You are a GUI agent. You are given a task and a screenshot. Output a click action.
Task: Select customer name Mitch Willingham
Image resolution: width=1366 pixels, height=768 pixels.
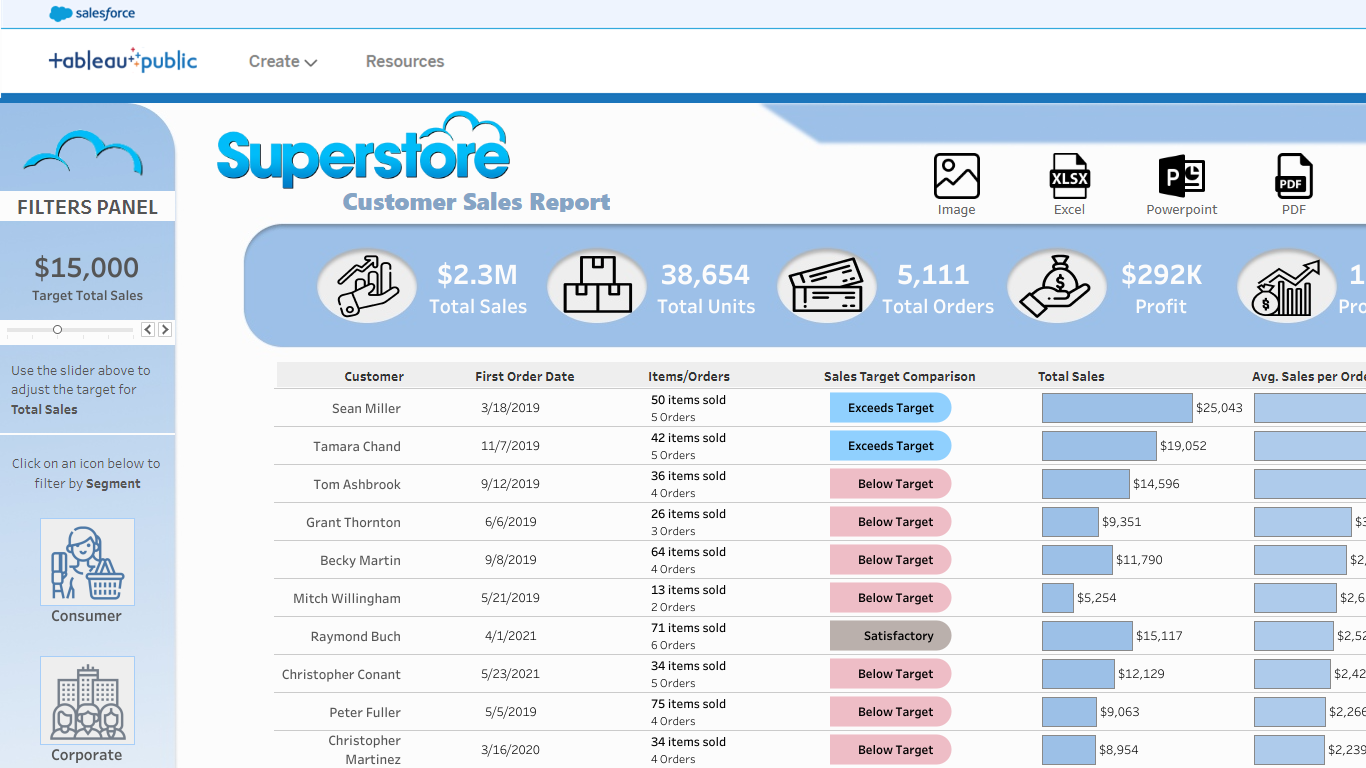tap(347, 598)
